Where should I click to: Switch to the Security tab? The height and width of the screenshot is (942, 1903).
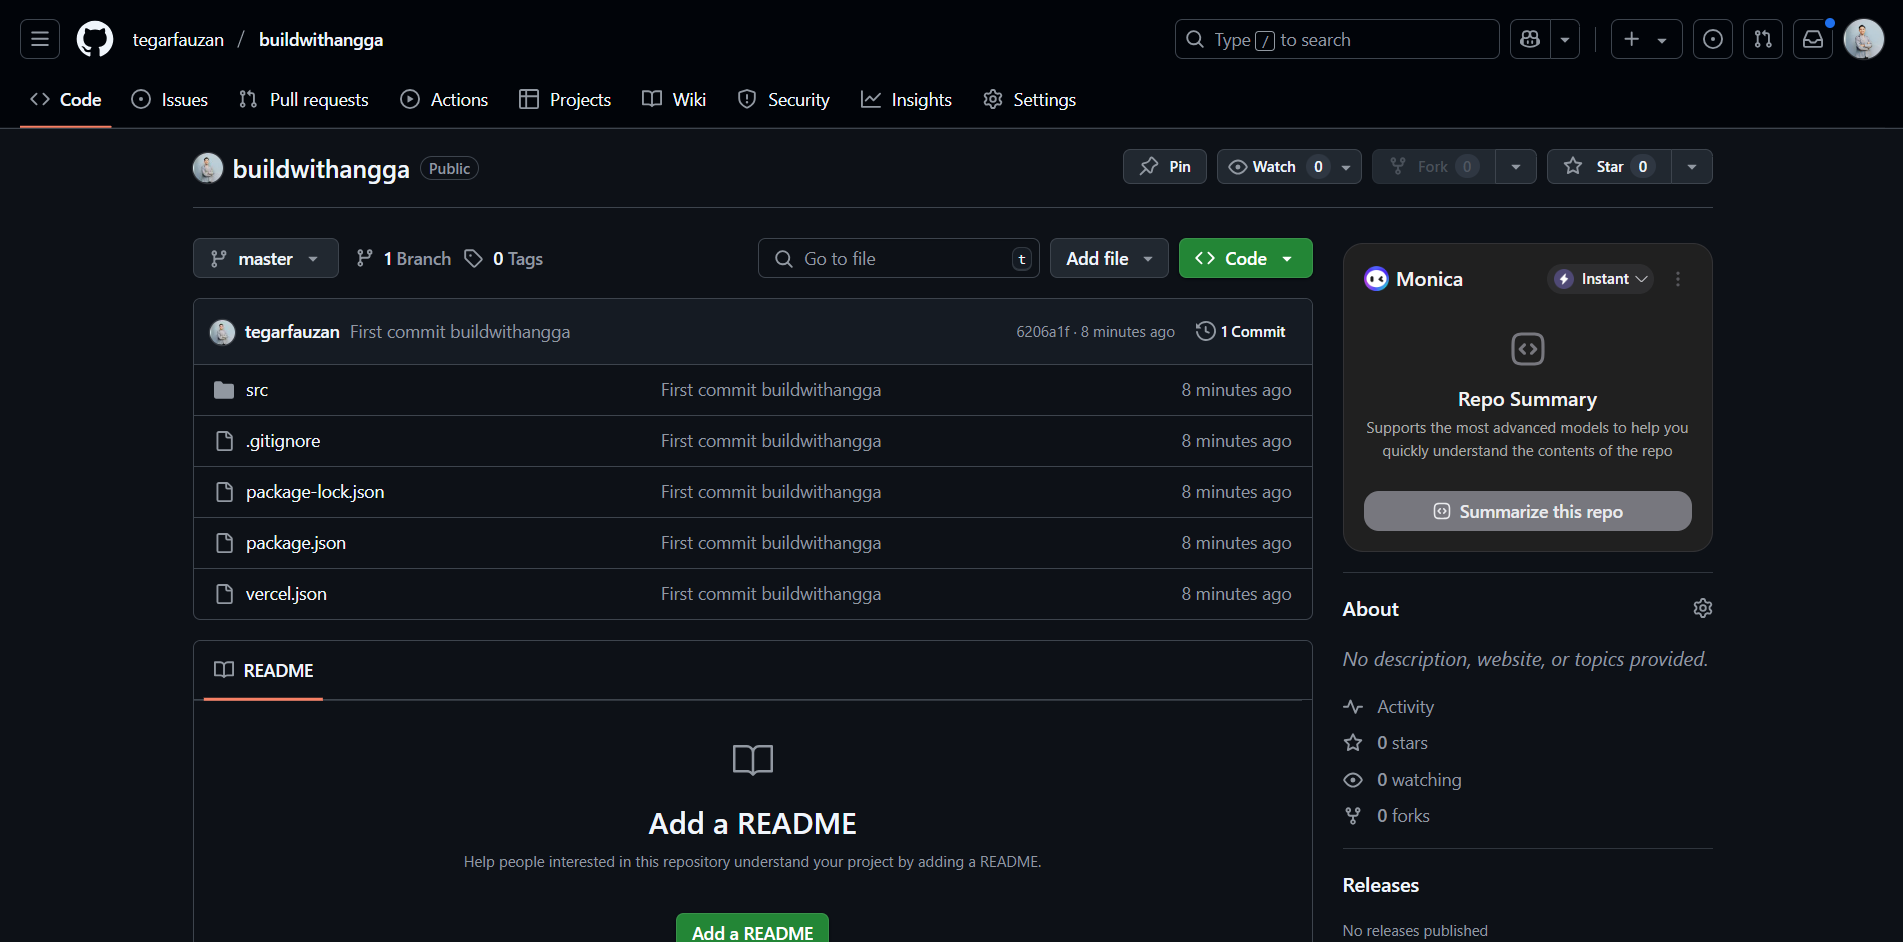pos(784,100)
